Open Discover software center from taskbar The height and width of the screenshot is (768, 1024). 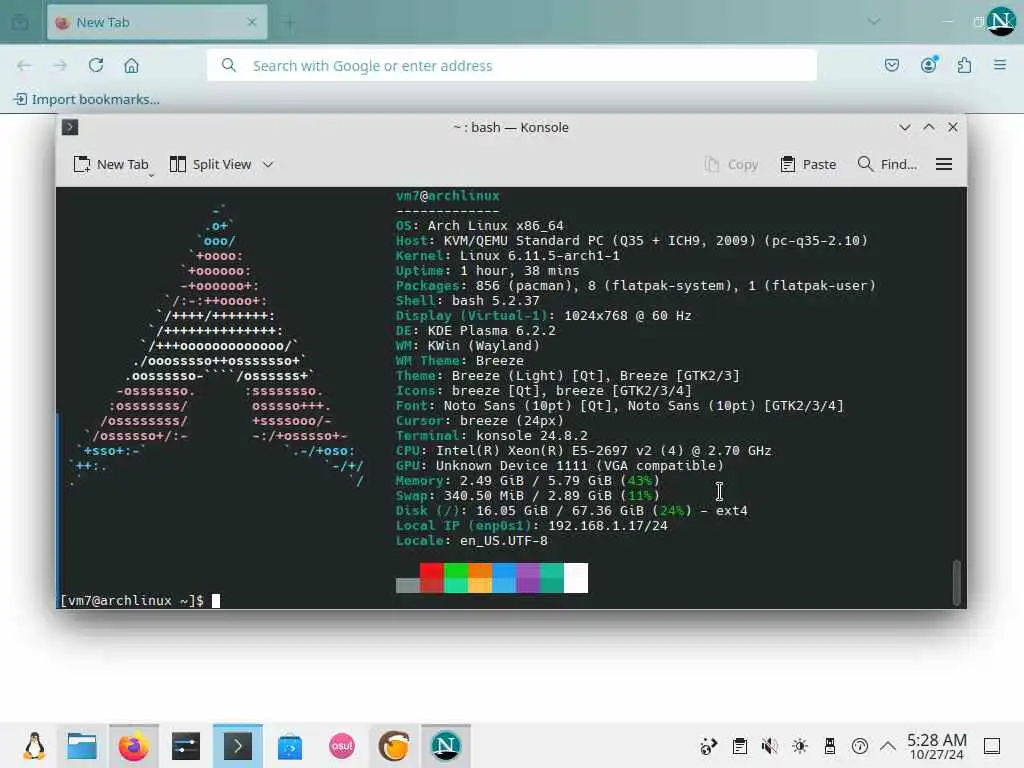coord(290,746)
